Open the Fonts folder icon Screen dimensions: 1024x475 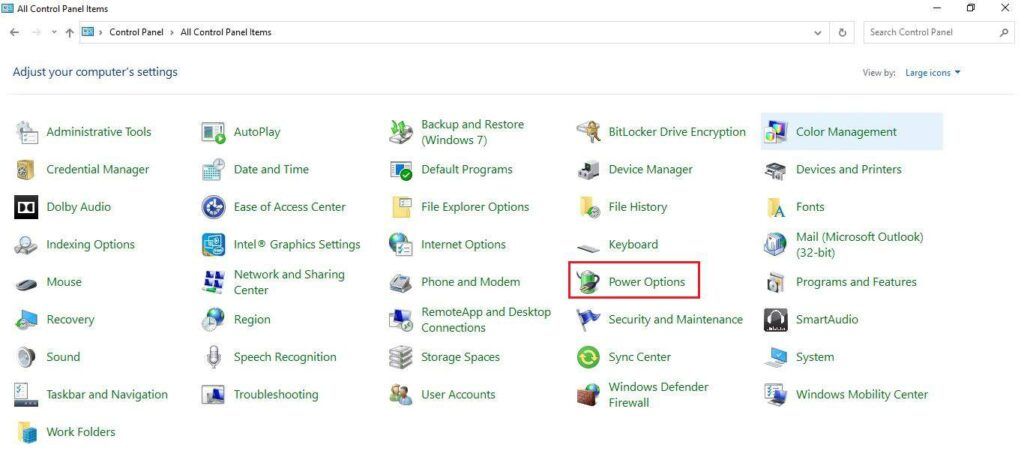(x=775, y=207)
